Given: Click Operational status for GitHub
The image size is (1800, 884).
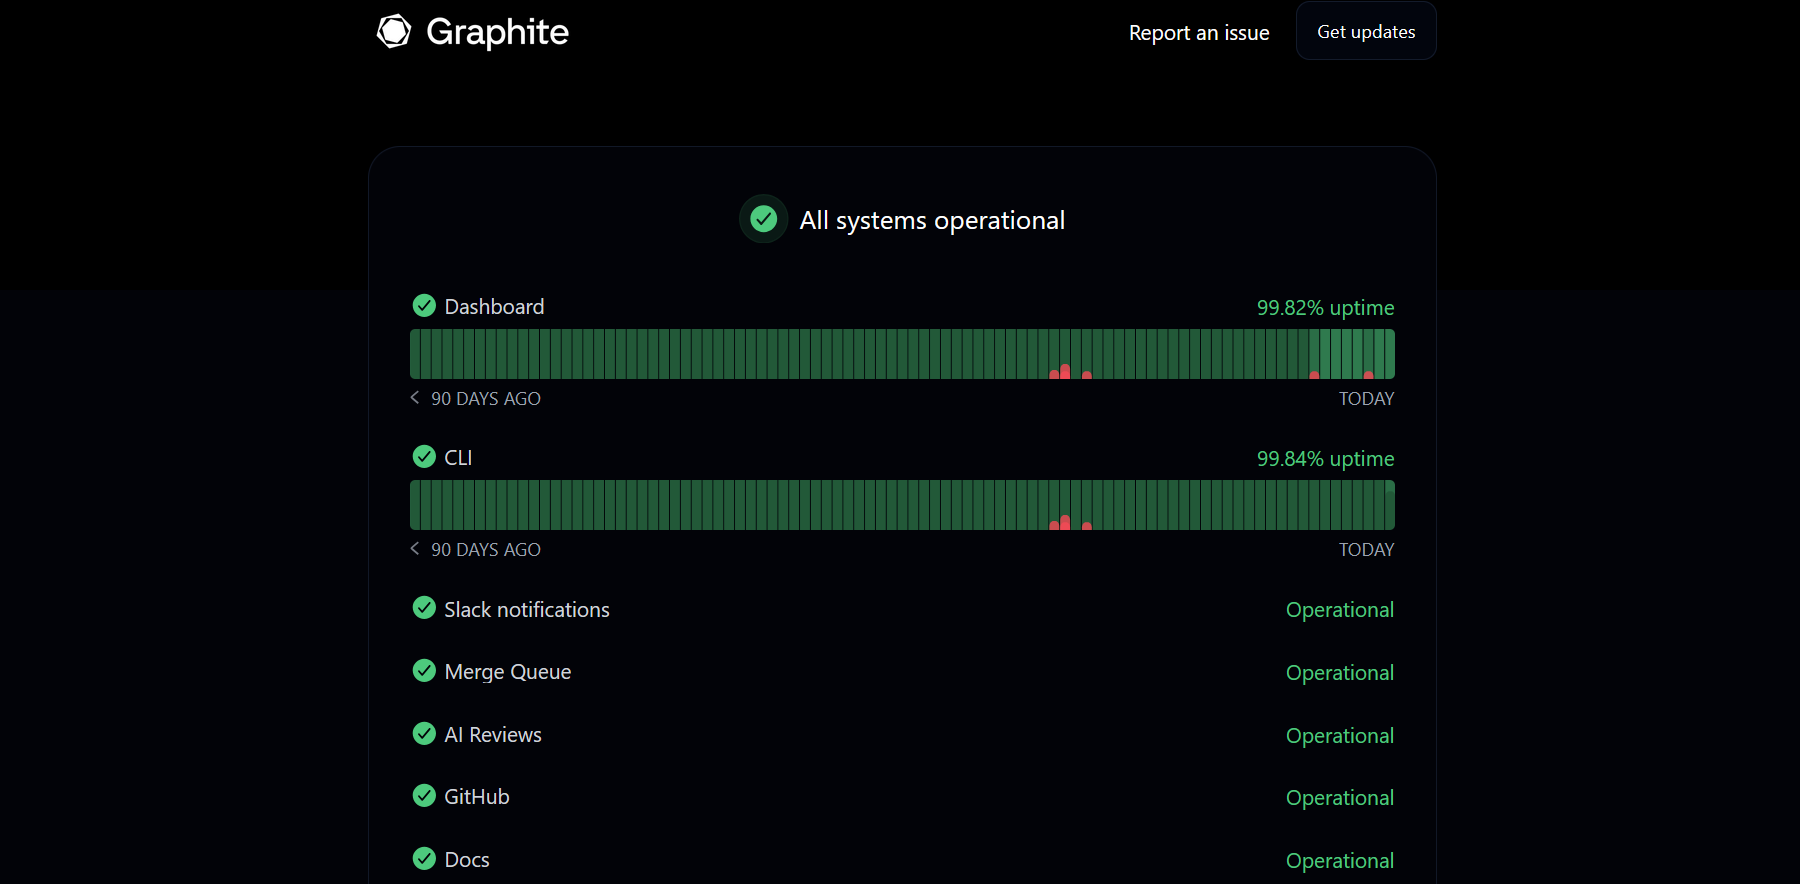Looking at the screenshot, I should [x=1340, y=798].
